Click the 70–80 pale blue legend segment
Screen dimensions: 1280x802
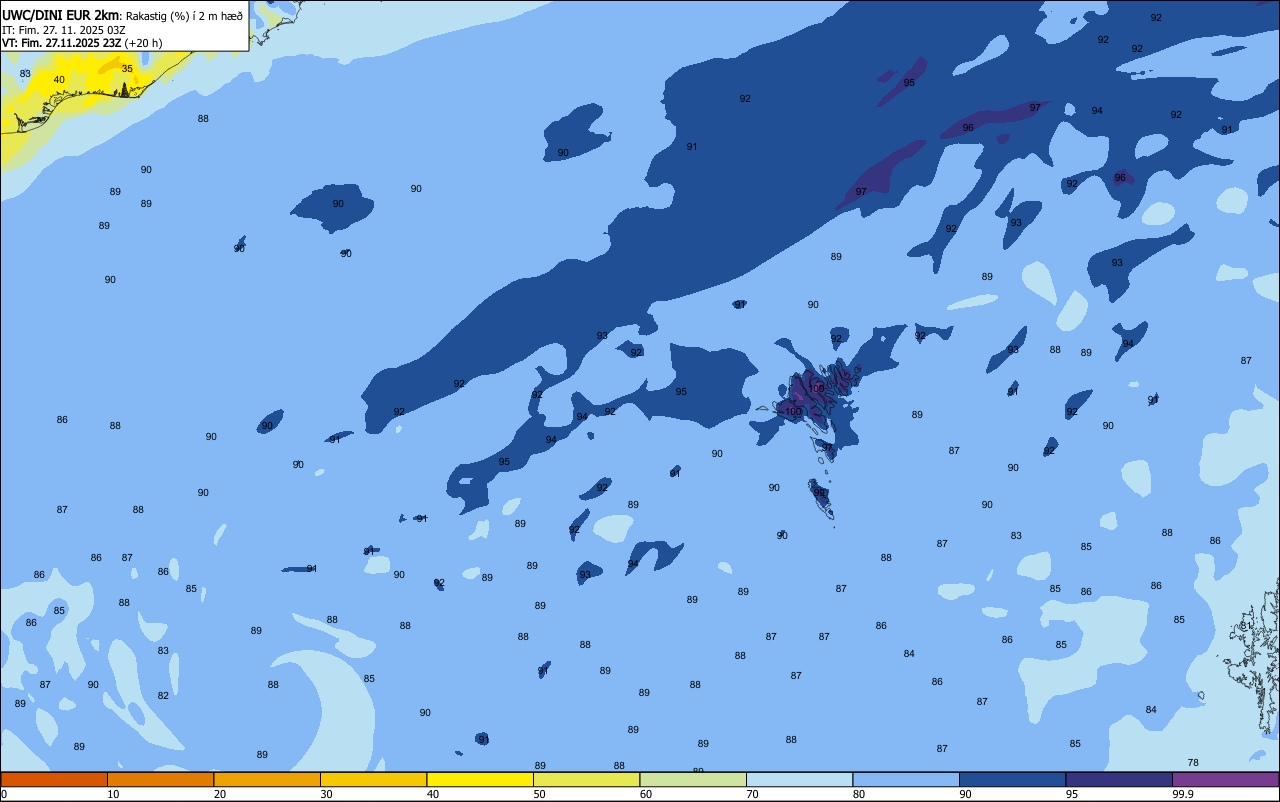pos(799,779)
